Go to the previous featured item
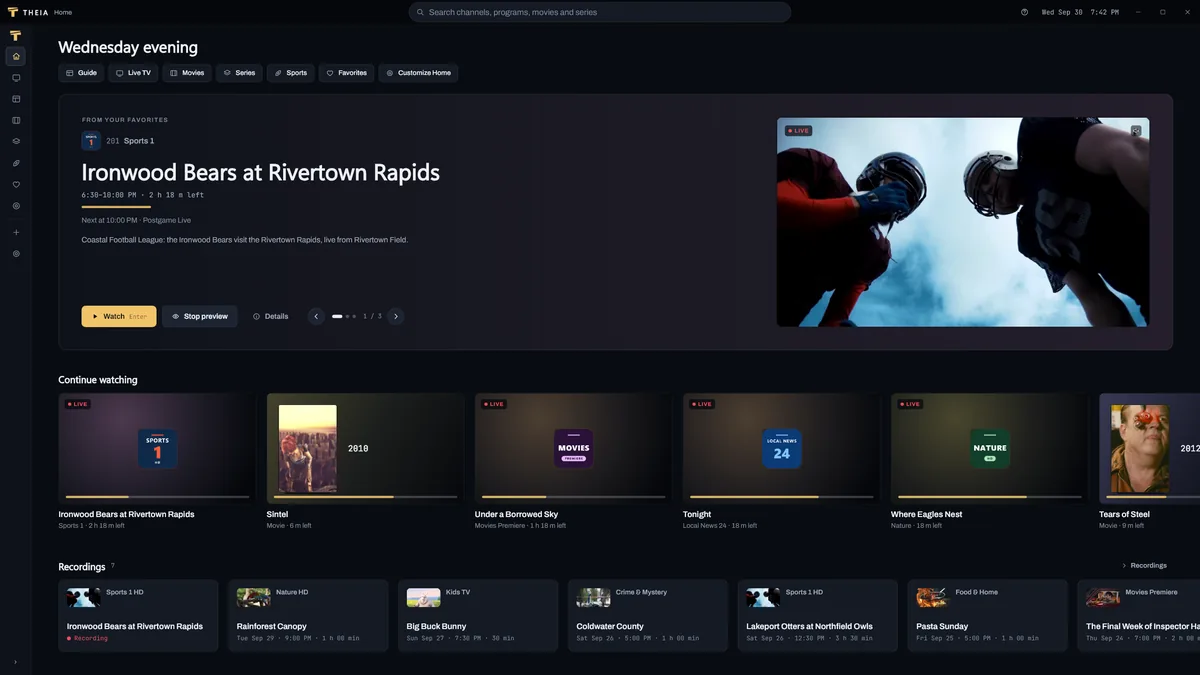The width and height of the screenshot is (1200, 675). click(x=316, y=316)
